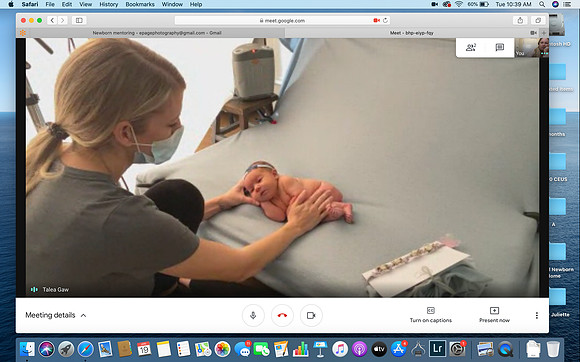The image size is (580, 362).
Task: Open System Preferences from the Dock
Action: [458, 349]
